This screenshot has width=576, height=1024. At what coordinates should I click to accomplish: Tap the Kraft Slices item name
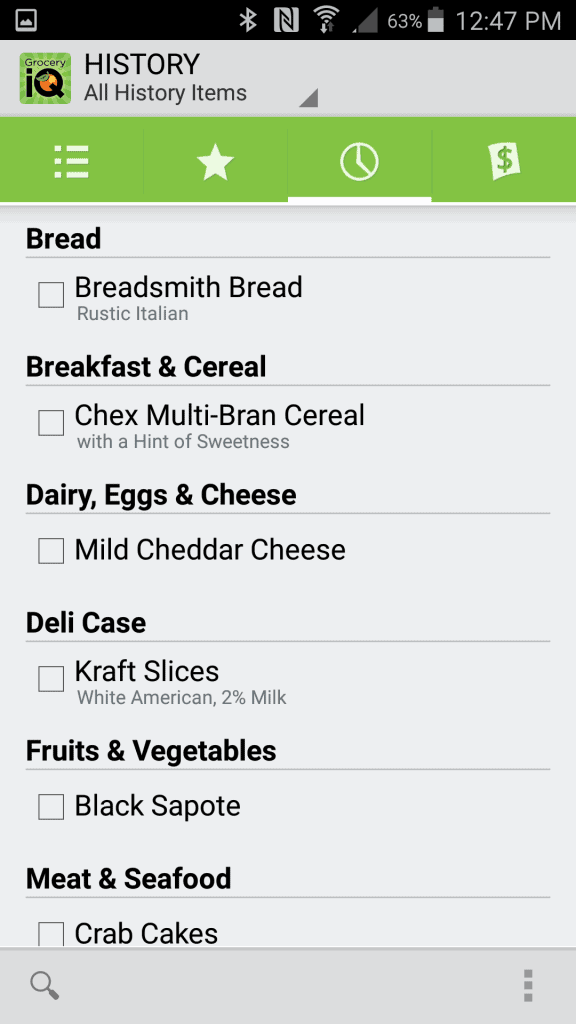[x=147, y=671]
